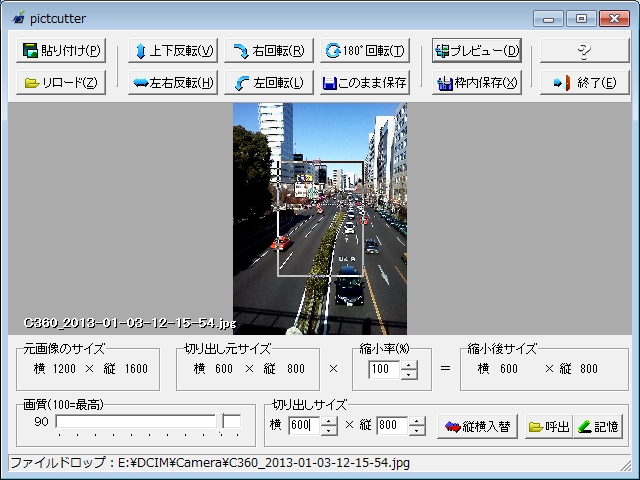The image size is (640, 480).
Task: Open help with the question mark button
Action: [x=585, y=51]
